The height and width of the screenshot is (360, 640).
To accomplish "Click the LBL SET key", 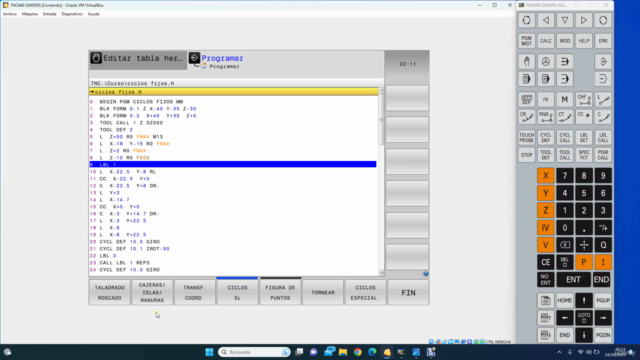I will (x=584, y=138).
